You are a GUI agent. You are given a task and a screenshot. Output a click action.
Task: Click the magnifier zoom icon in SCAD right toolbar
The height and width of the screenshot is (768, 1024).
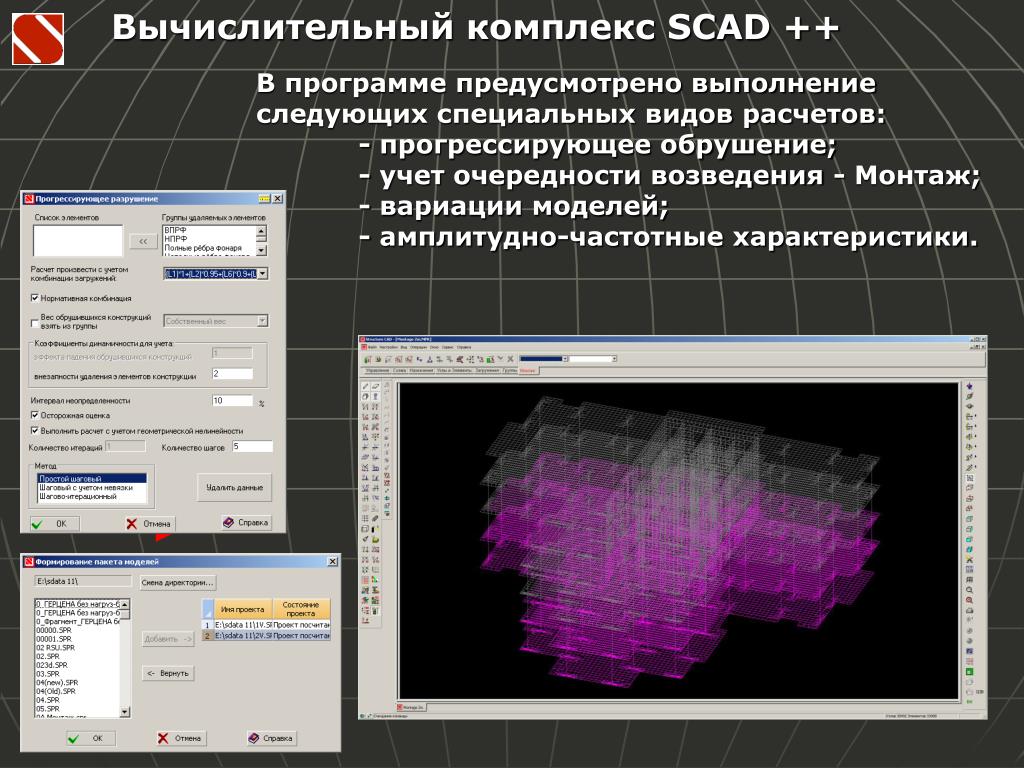970,590
